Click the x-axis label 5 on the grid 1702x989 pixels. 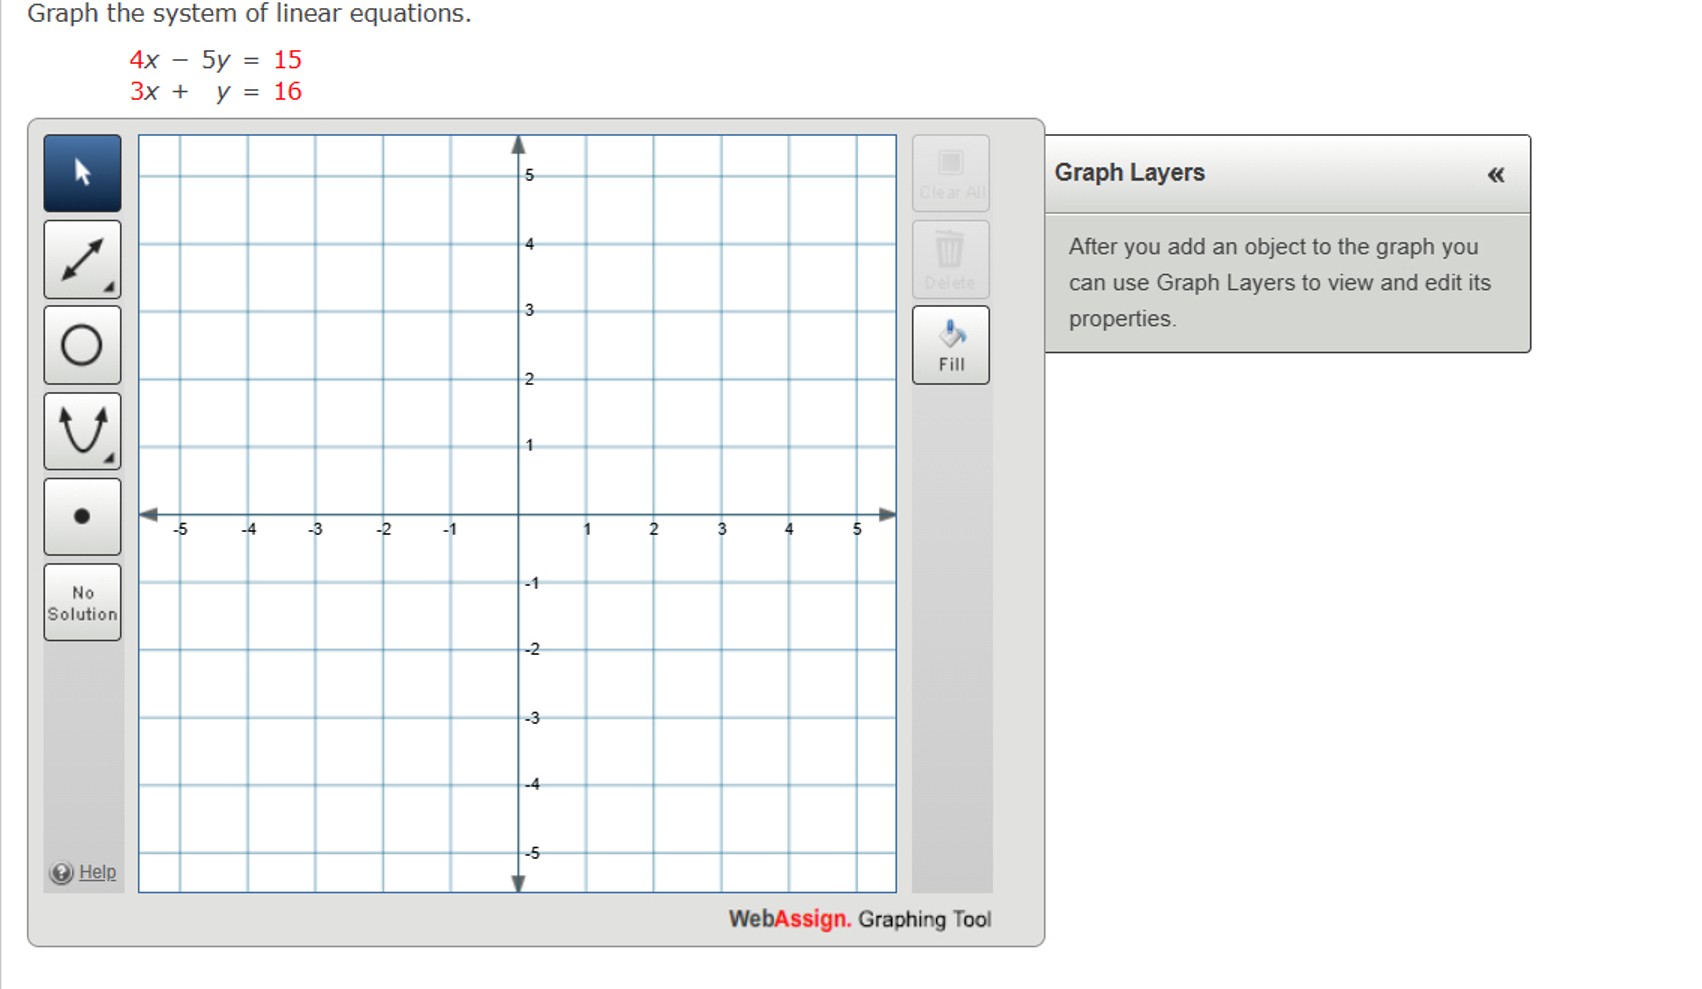pyautogui.click(x=857, y=529)
